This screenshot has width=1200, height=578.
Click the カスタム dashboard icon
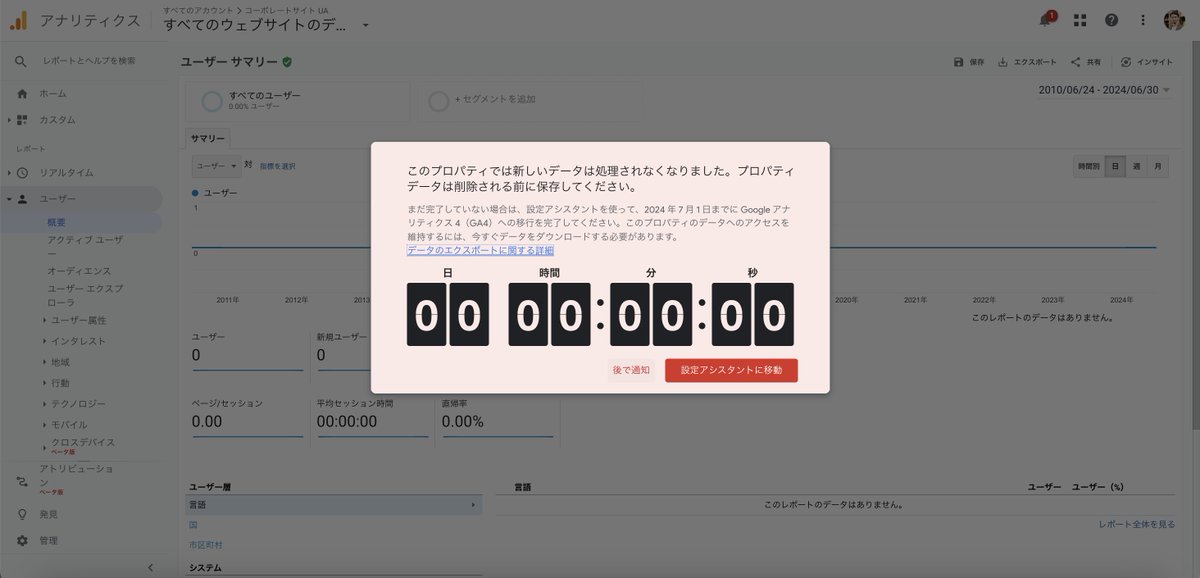pos(22,120)
